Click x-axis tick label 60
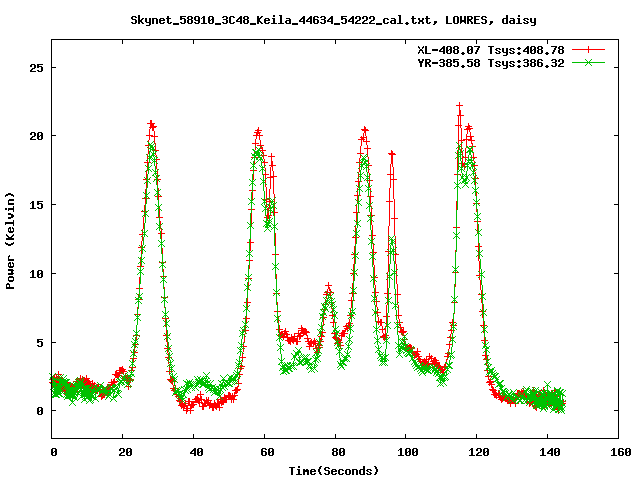 [x=267, y=452]
